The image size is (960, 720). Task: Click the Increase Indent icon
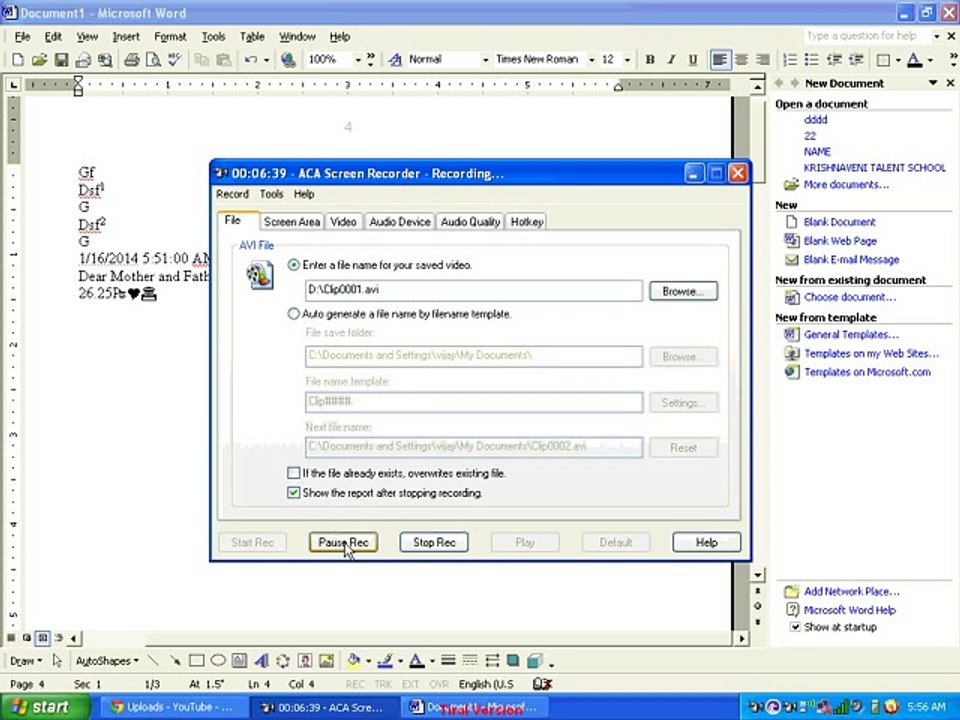pyautogui.click(x=856, y=59)
